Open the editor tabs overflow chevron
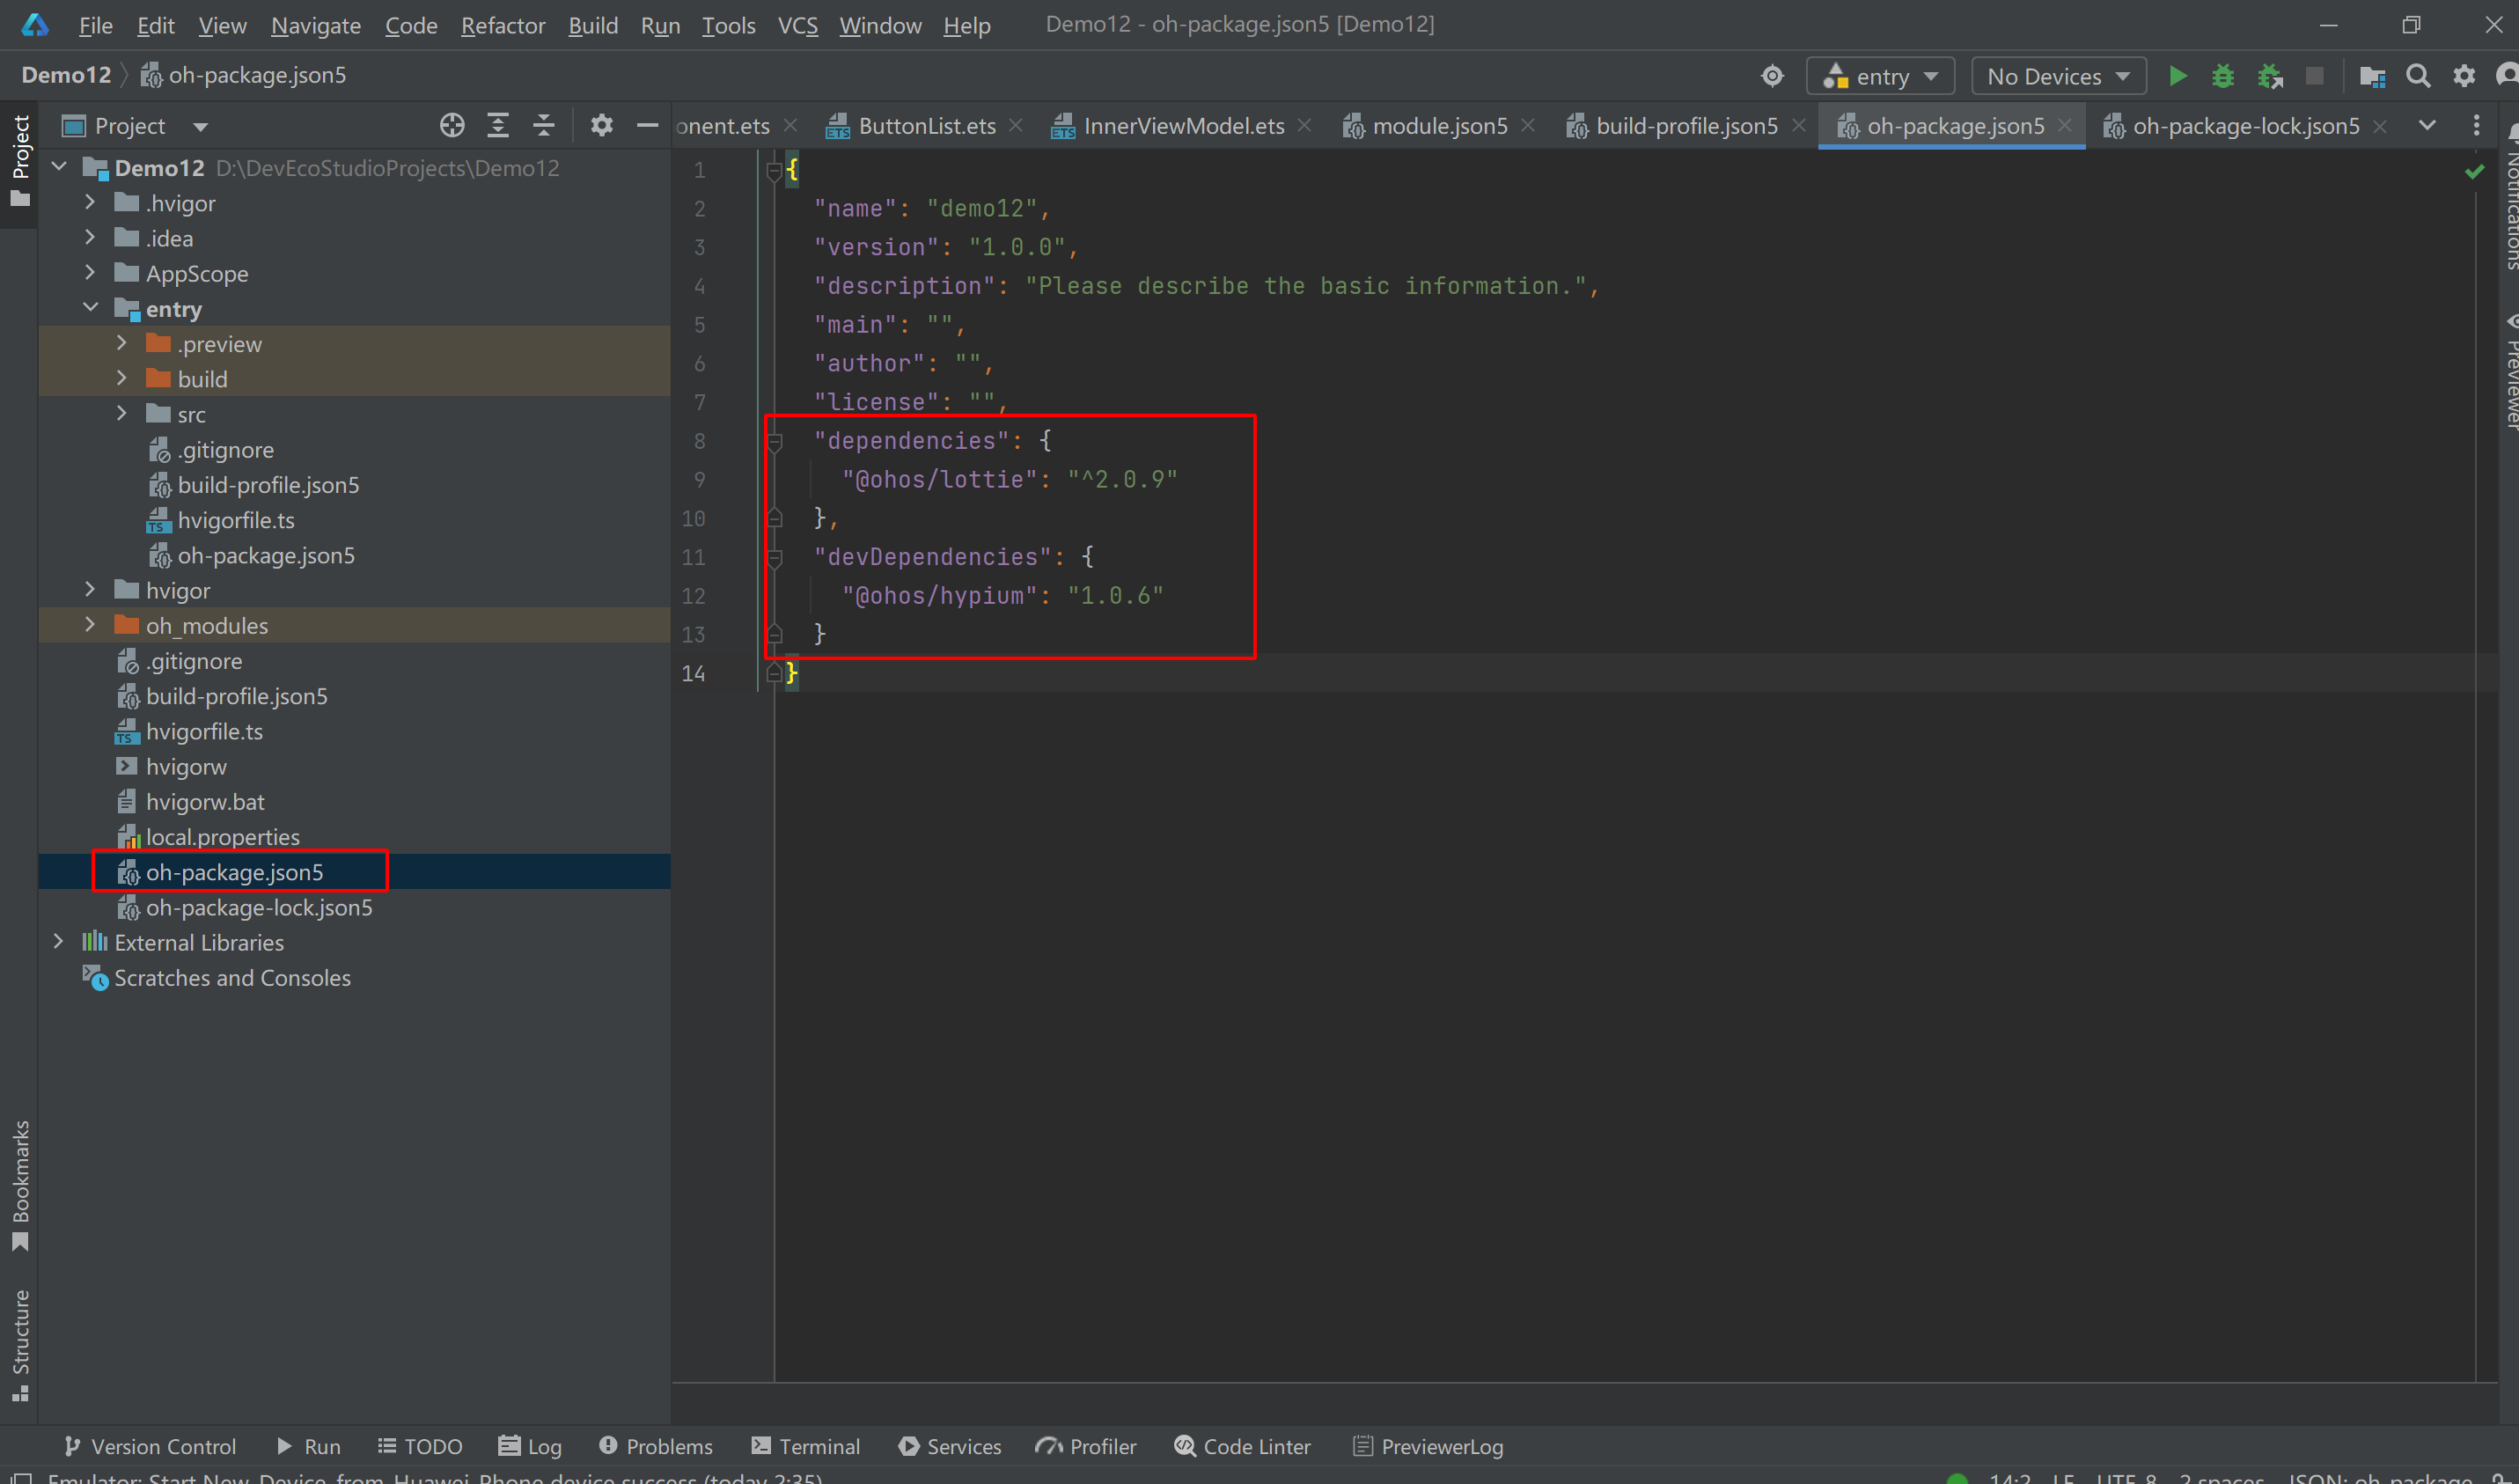 click(x=2427, y=125)
